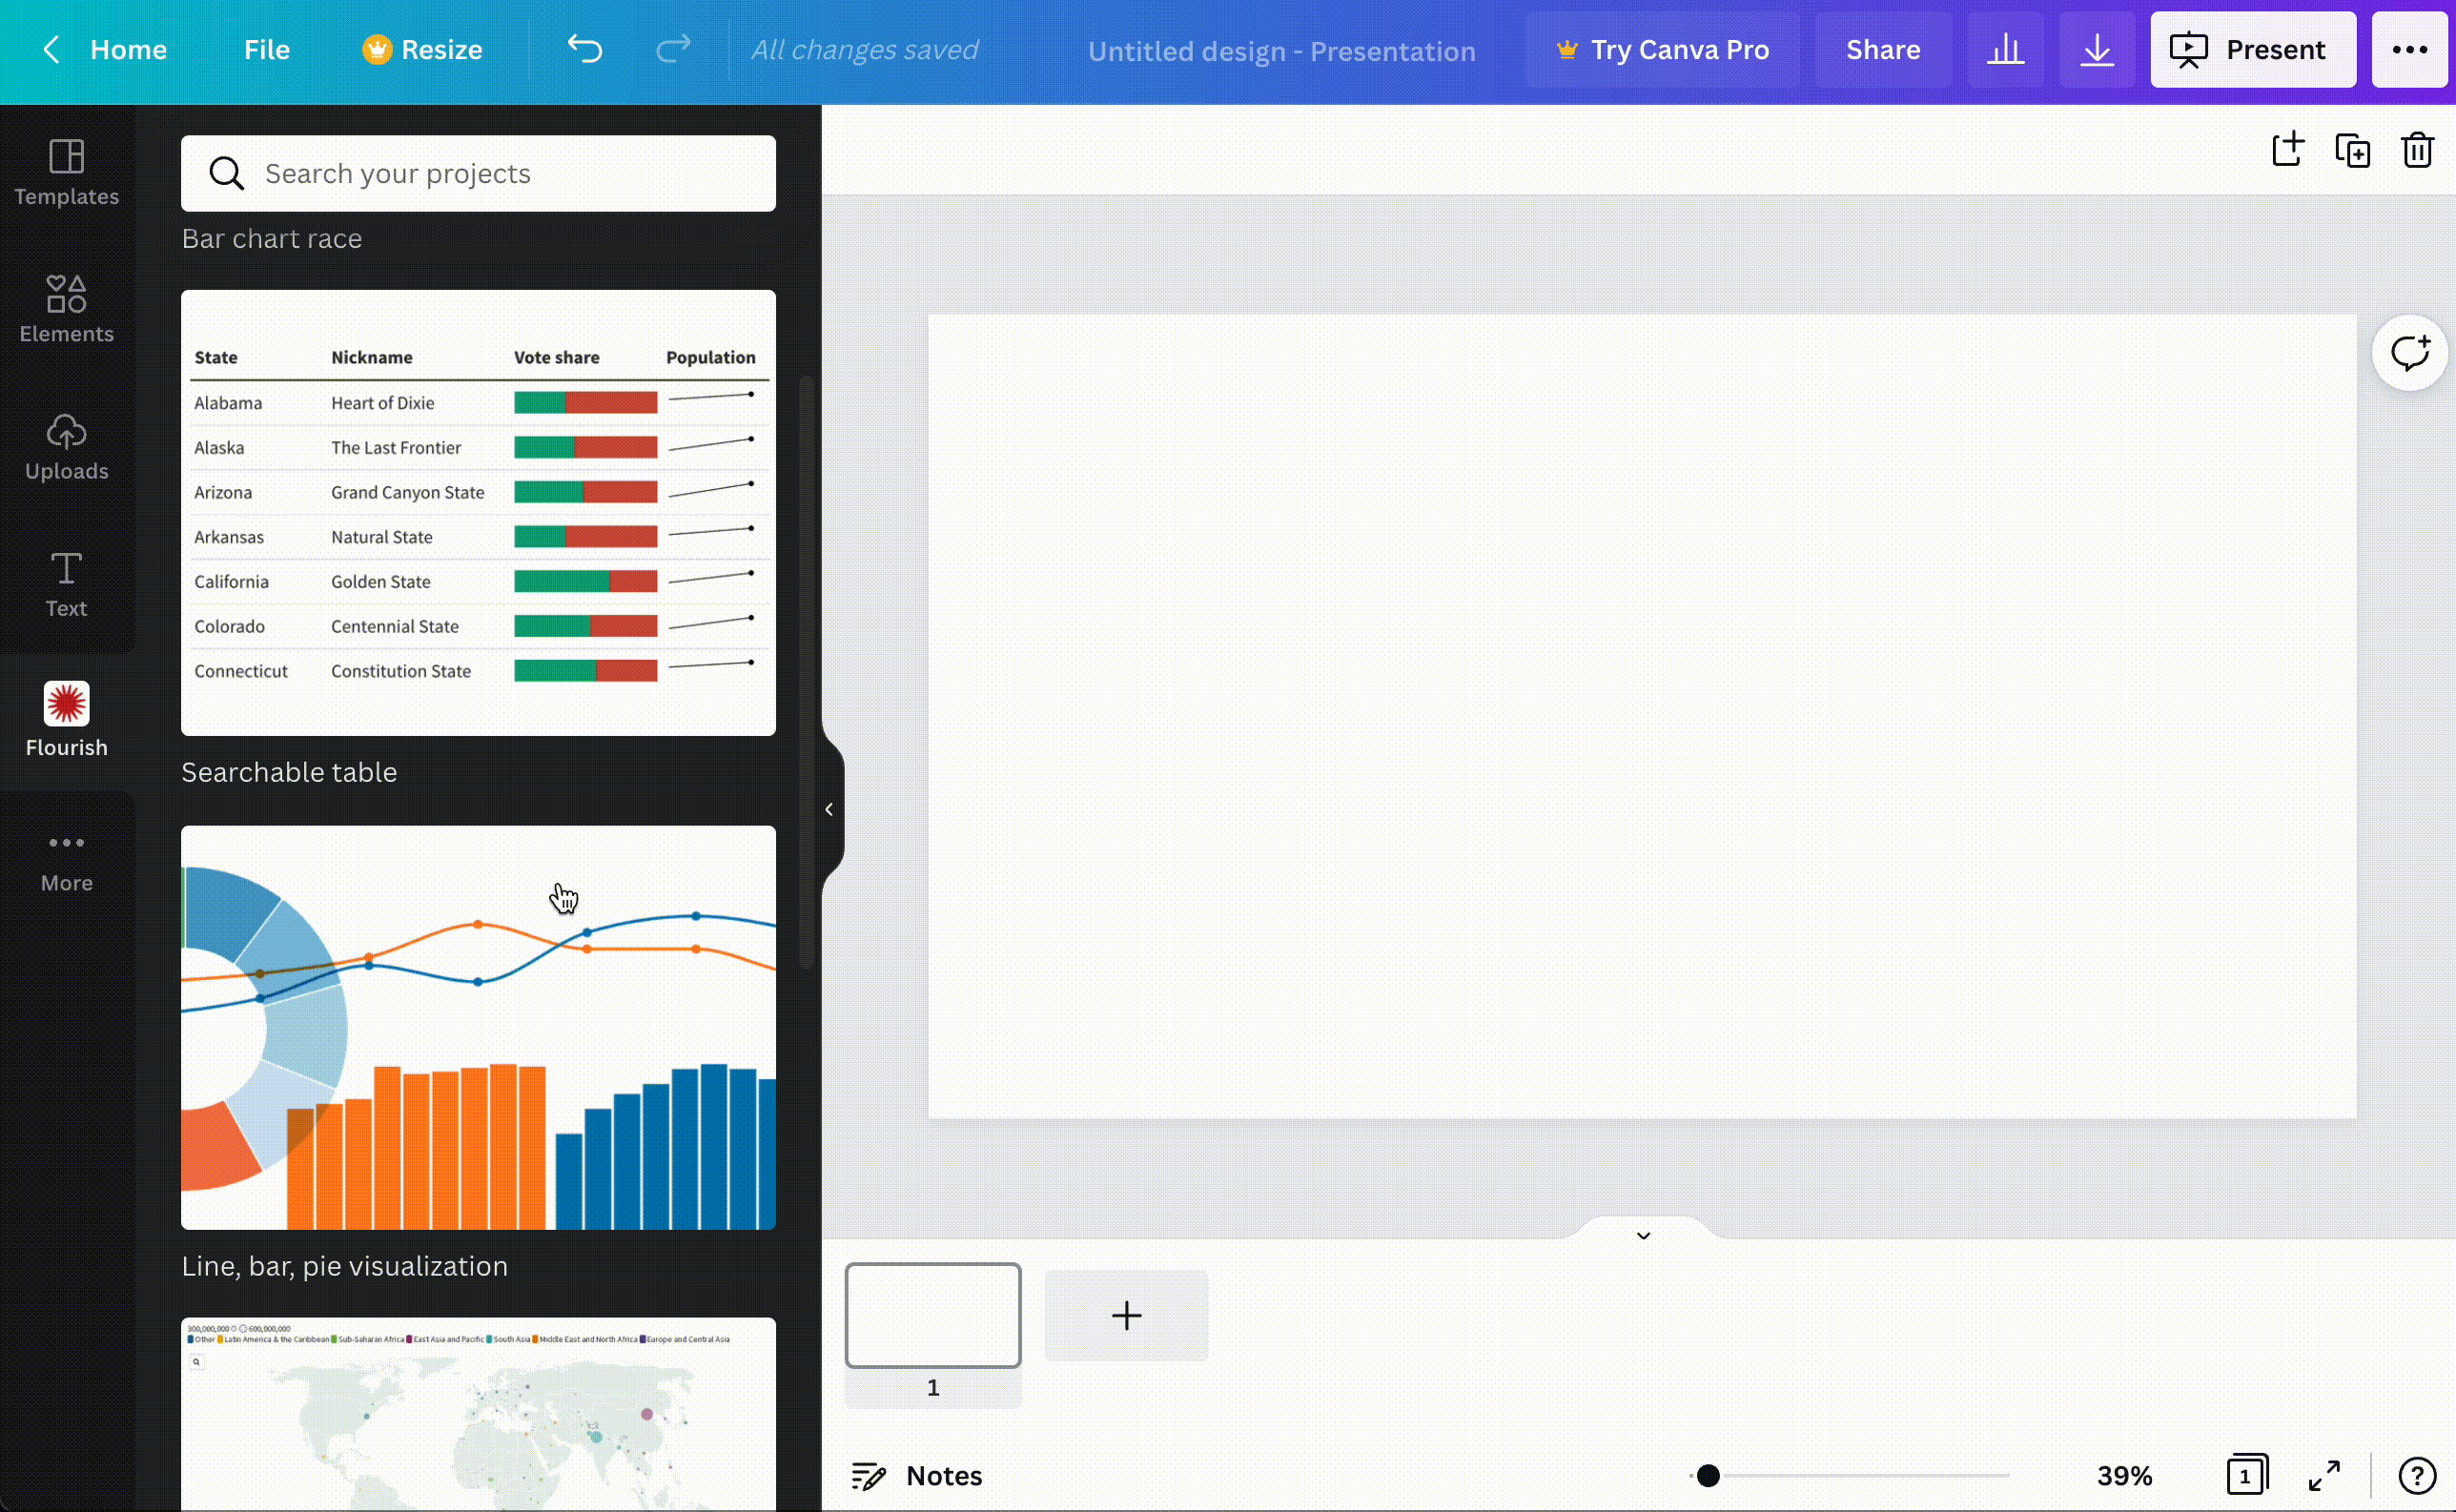The height and width of the screenshot is (1512, 2456).
Task: Click the Search your projects field
Action: (478, 173)
